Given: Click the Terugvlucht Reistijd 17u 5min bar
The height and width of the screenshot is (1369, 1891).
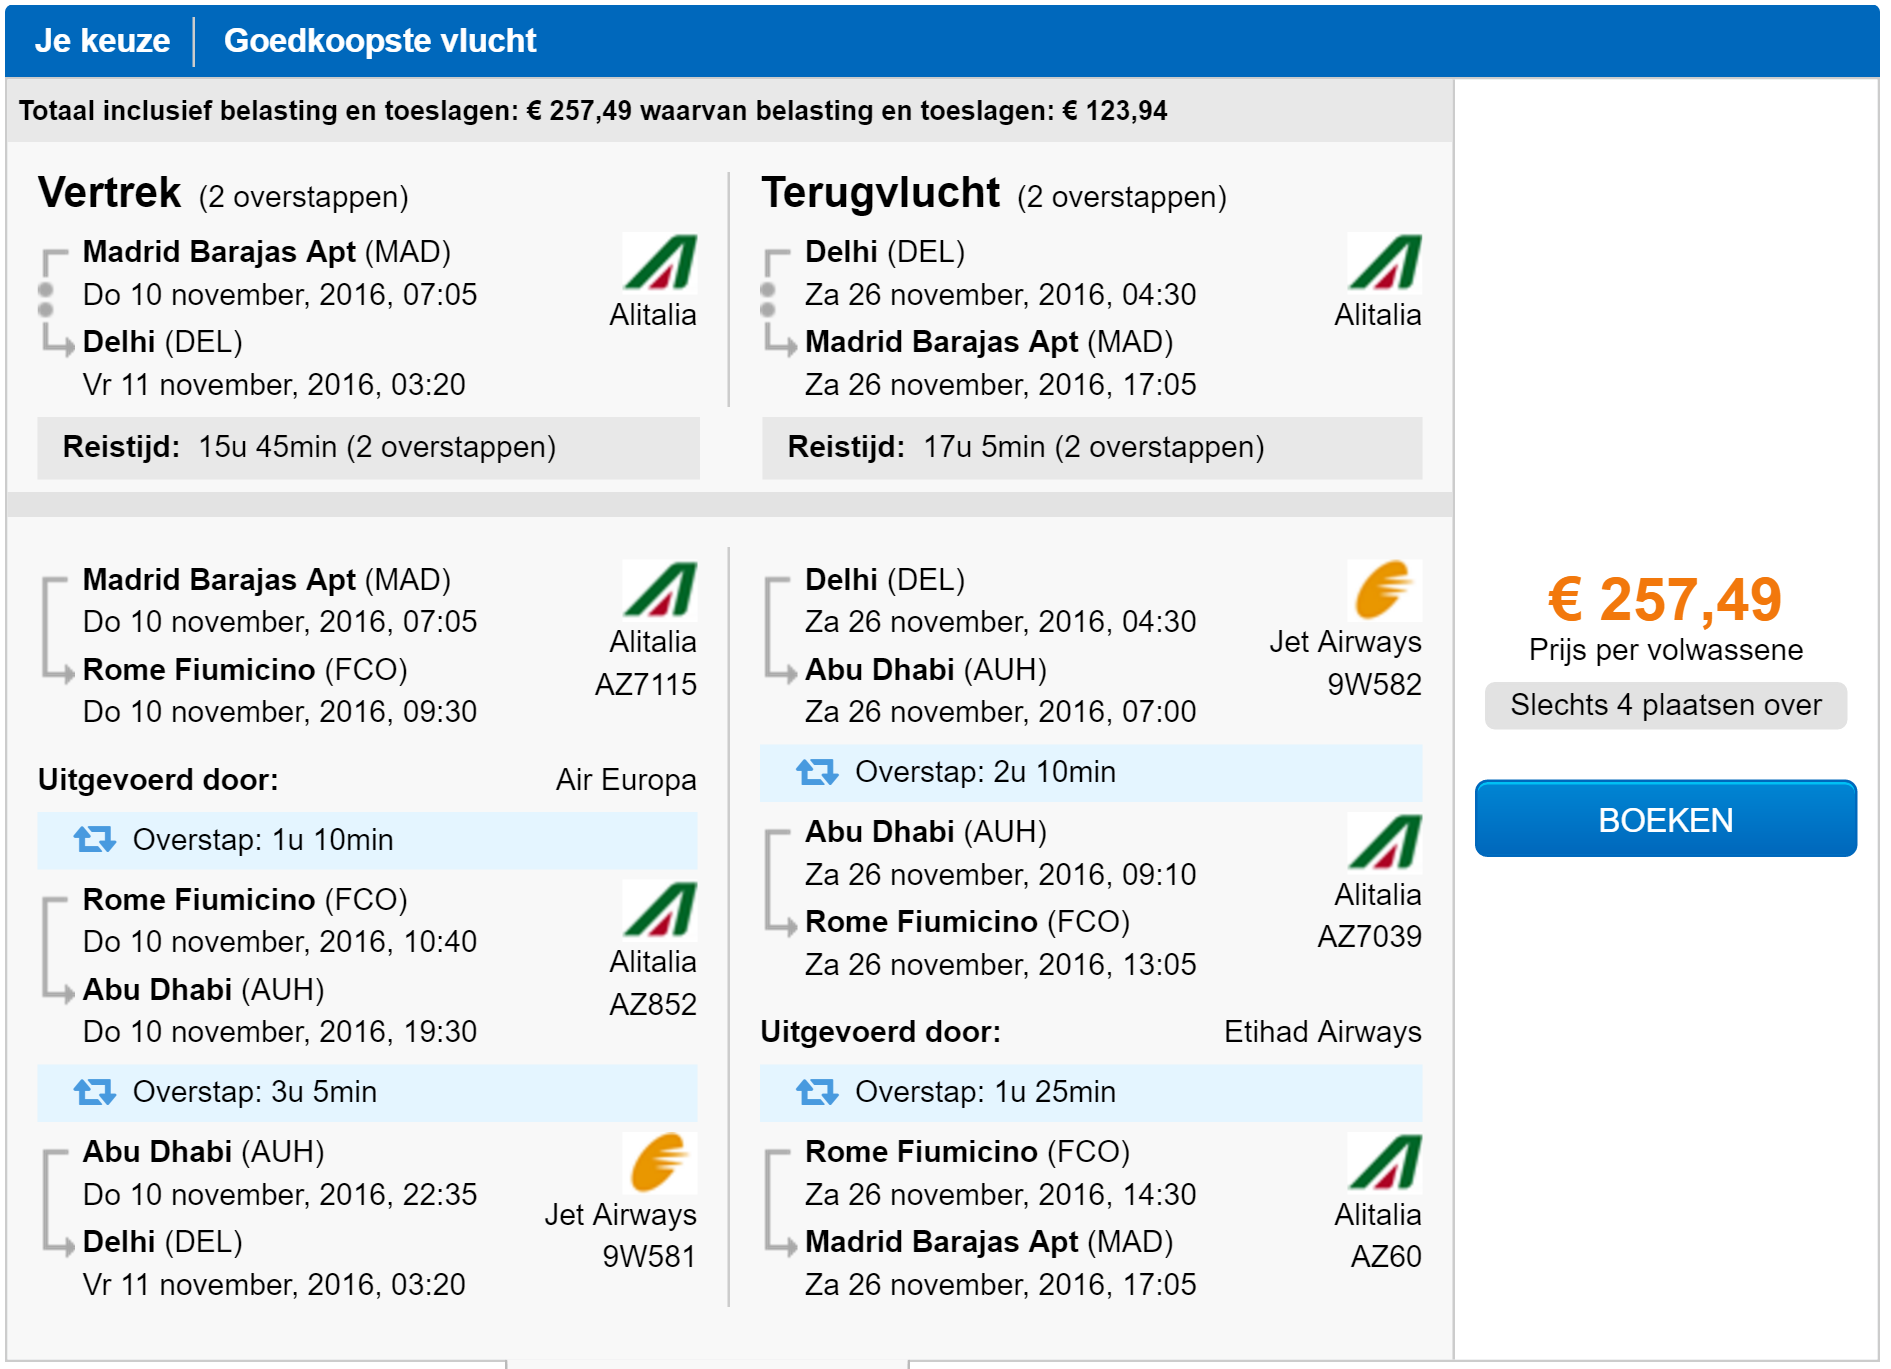Looking at the screenshot, I should [x=1092, y=447].
